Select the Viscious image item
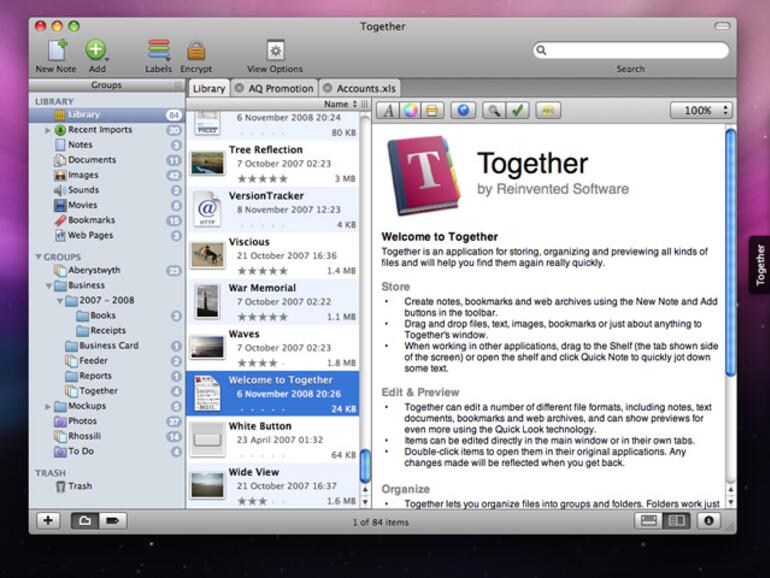This screenshot has height=578, width=770. point(273,256)
